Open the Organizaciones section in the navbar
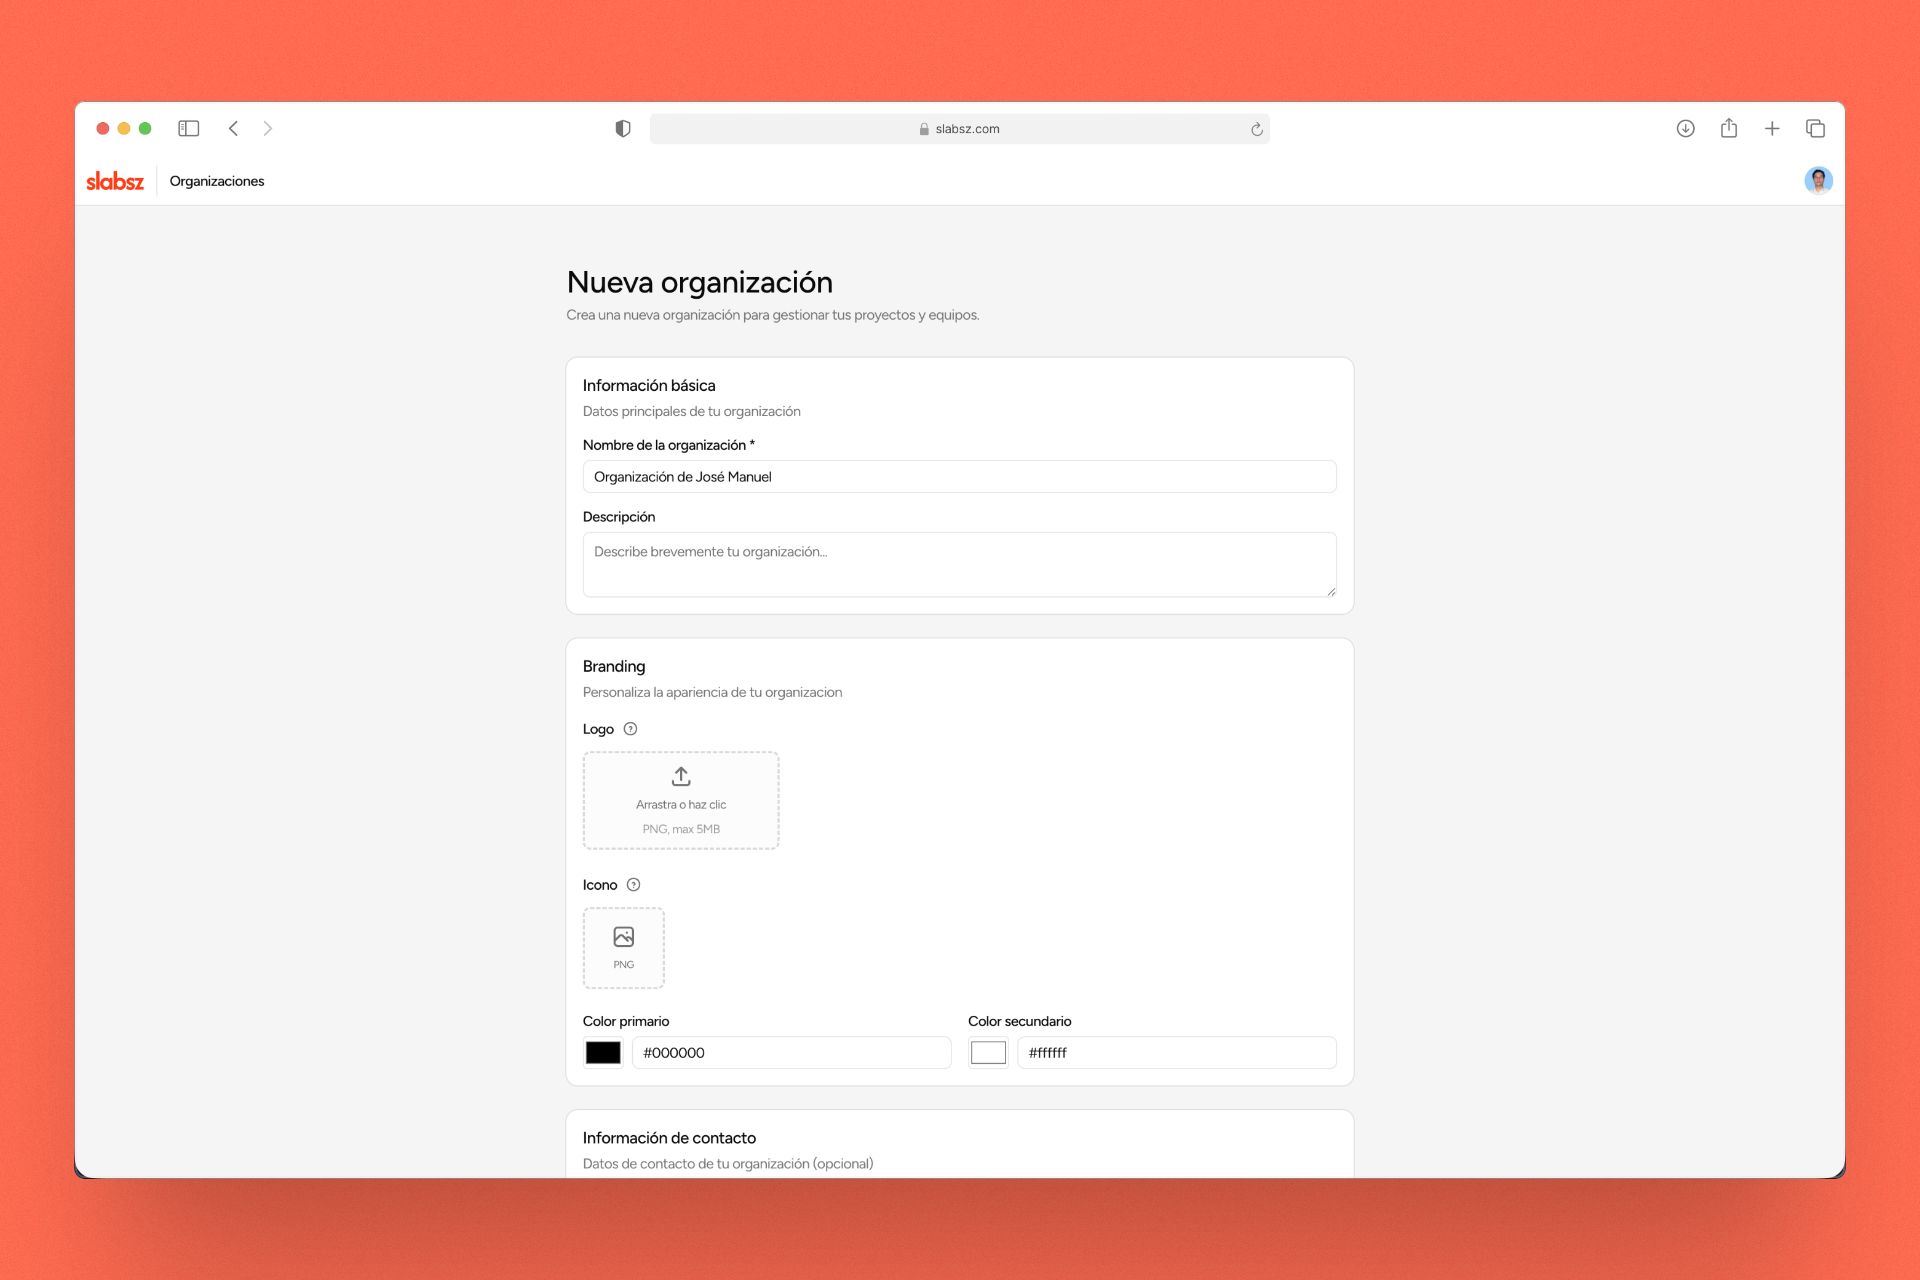Viewport: 1920px width, 1280px height. 217,180
